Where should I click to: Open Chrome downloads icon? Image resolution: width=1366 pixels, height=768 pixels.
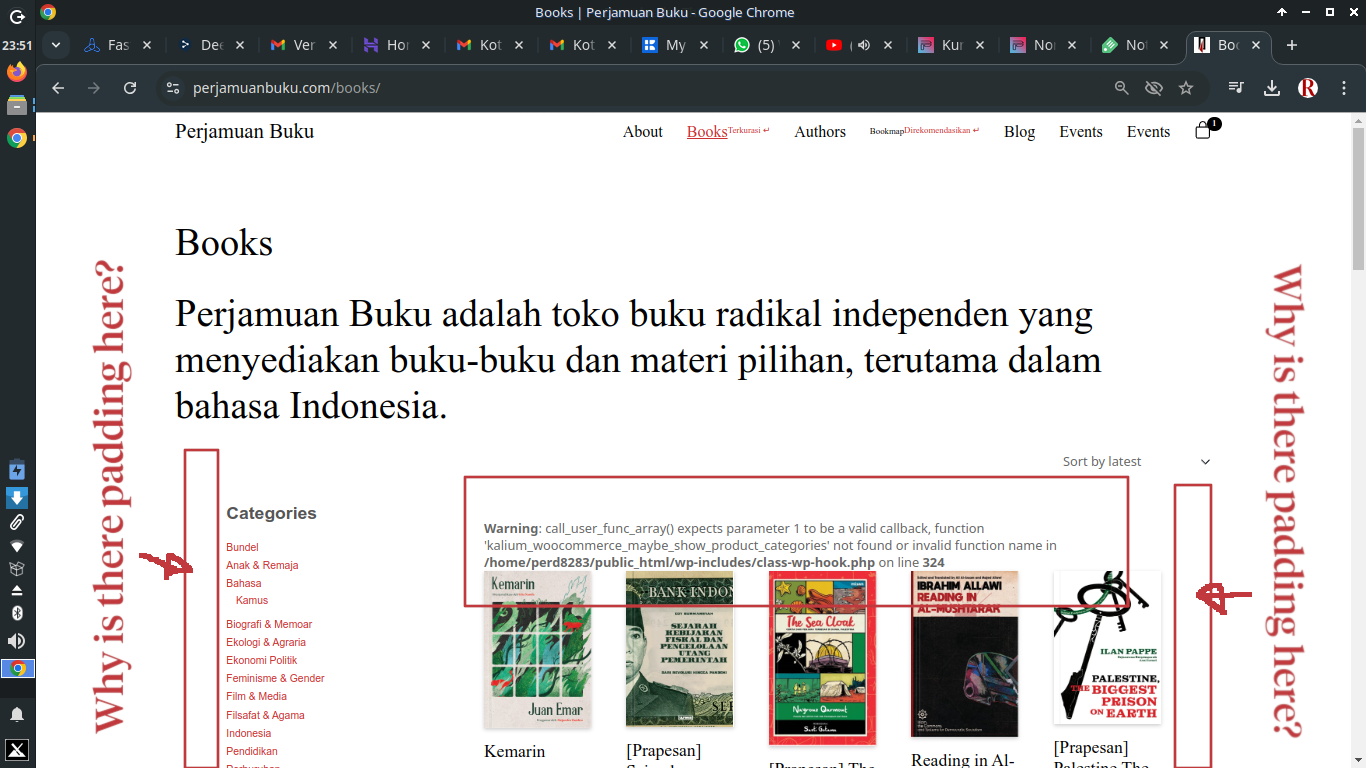(x=1272, y=88)
